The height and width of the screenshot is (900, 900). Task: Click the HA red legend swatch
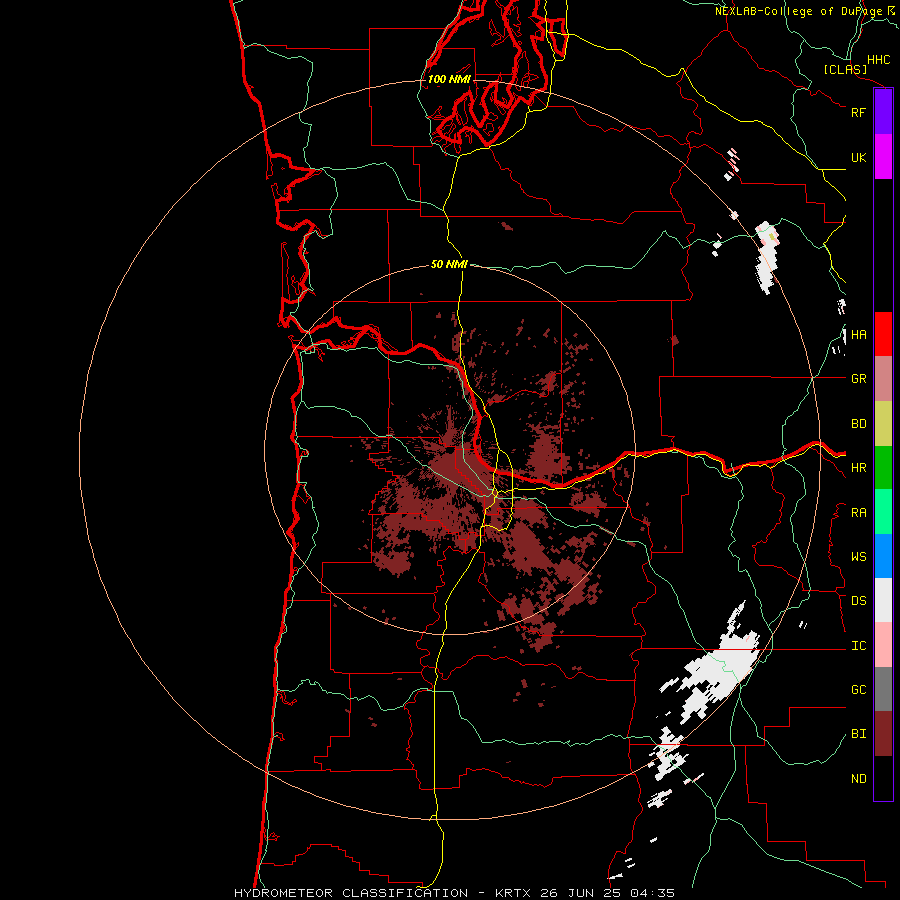coord(883,334)
